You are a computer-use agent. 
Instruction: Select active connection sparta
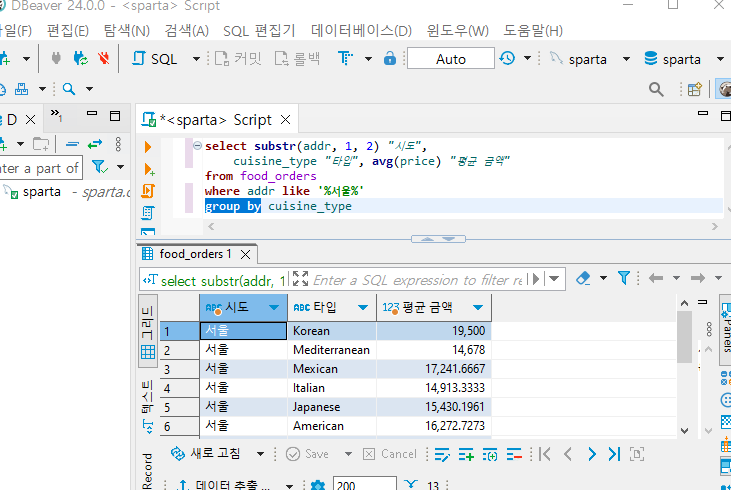click(x=578, y=59)
